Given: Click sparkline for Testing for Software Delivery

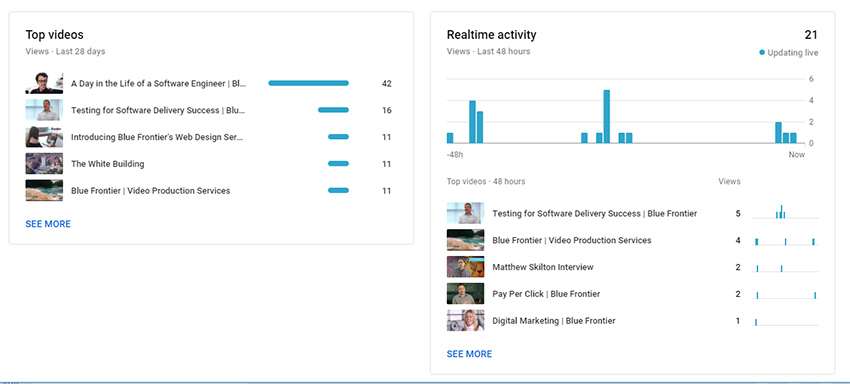Looking at the screenshot, I should click(x=785, y=212).
